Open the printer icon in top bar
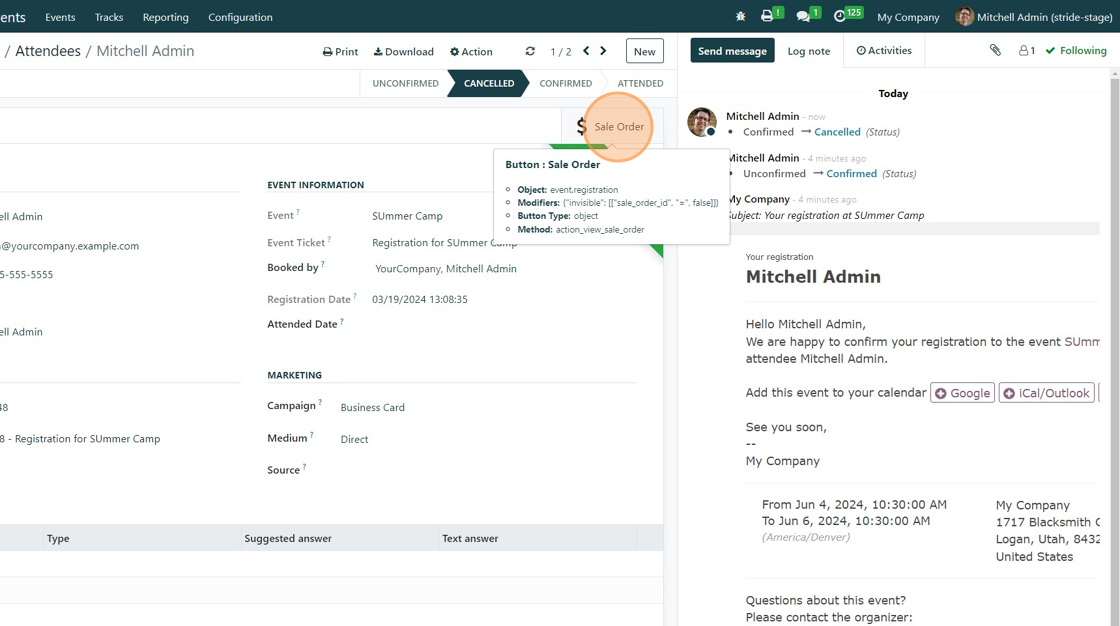The width and height of the screenshot is (1120, 626). (x=767, y=16)
